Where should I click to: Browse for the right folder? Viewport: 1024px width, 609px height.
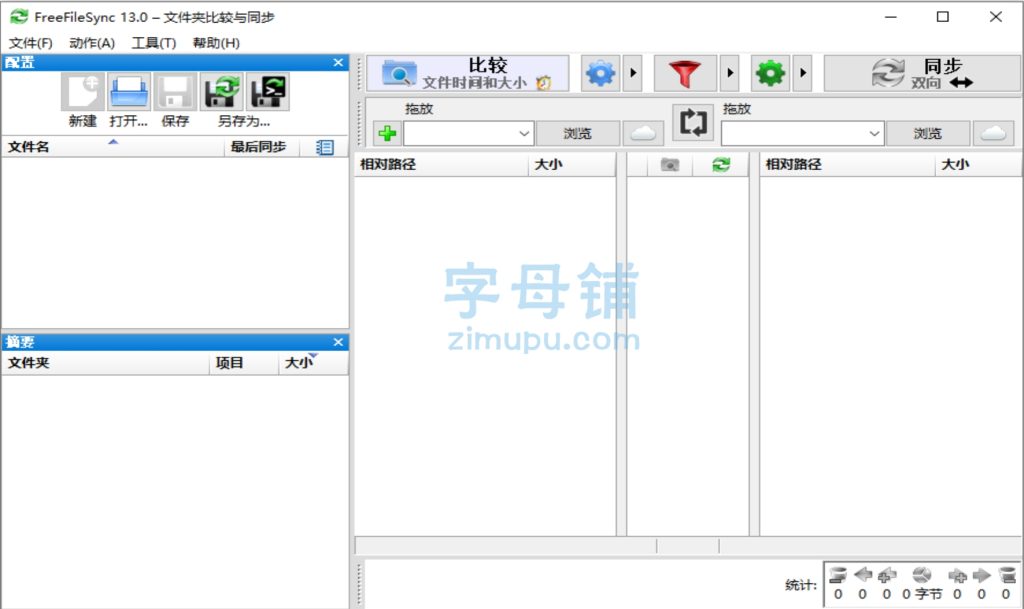click(x=928, y=134)
